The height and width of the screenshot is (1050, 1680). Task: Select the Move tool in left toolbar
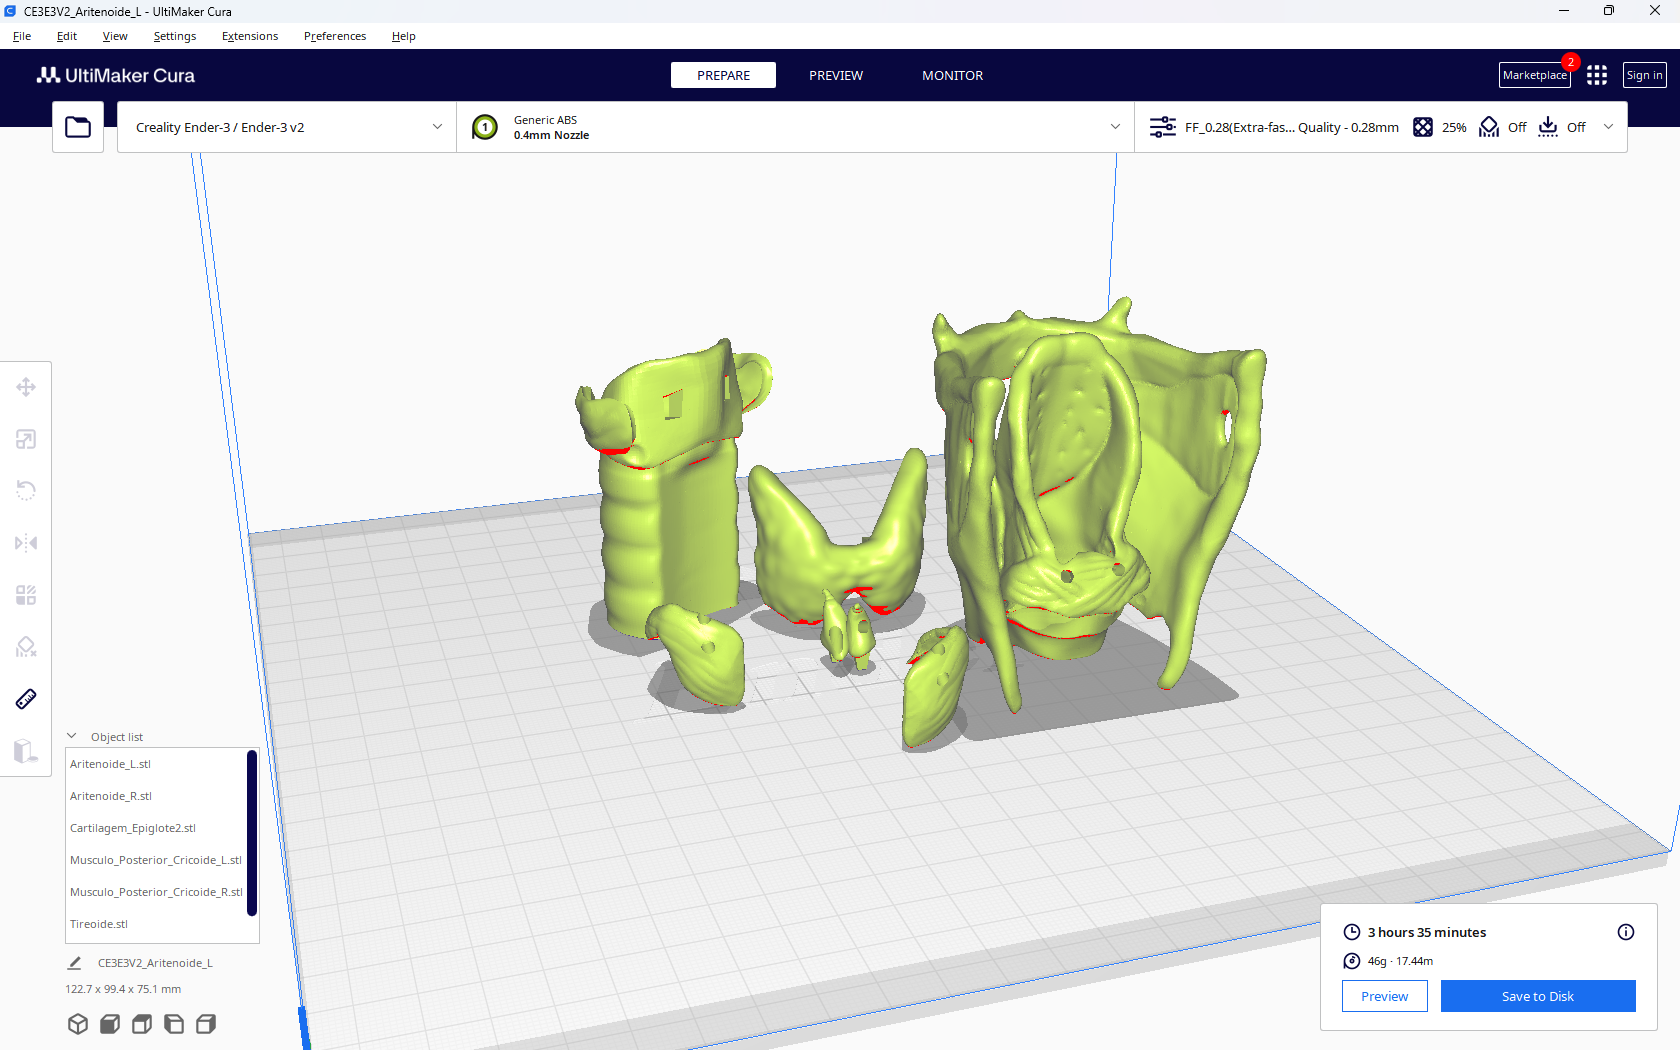(x=26, y=387)
